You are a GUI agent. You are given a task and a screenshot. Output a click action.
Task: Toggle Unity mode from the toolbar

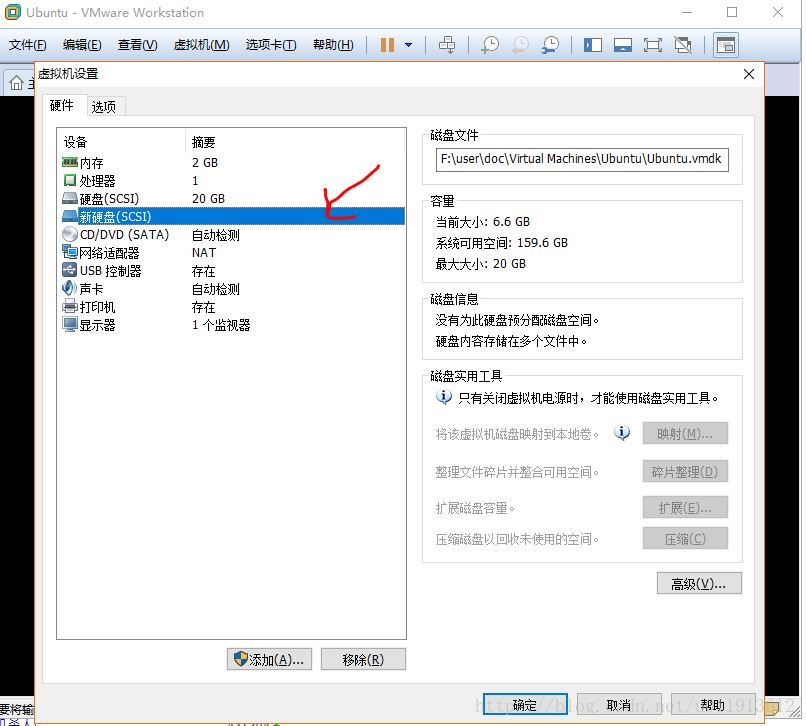tap(682, 45)
